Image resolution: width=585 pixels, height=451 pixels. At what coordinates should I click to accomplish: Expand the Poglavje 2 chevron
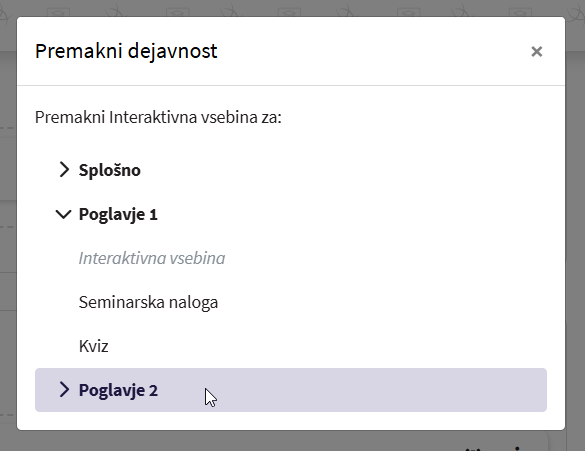64,390
